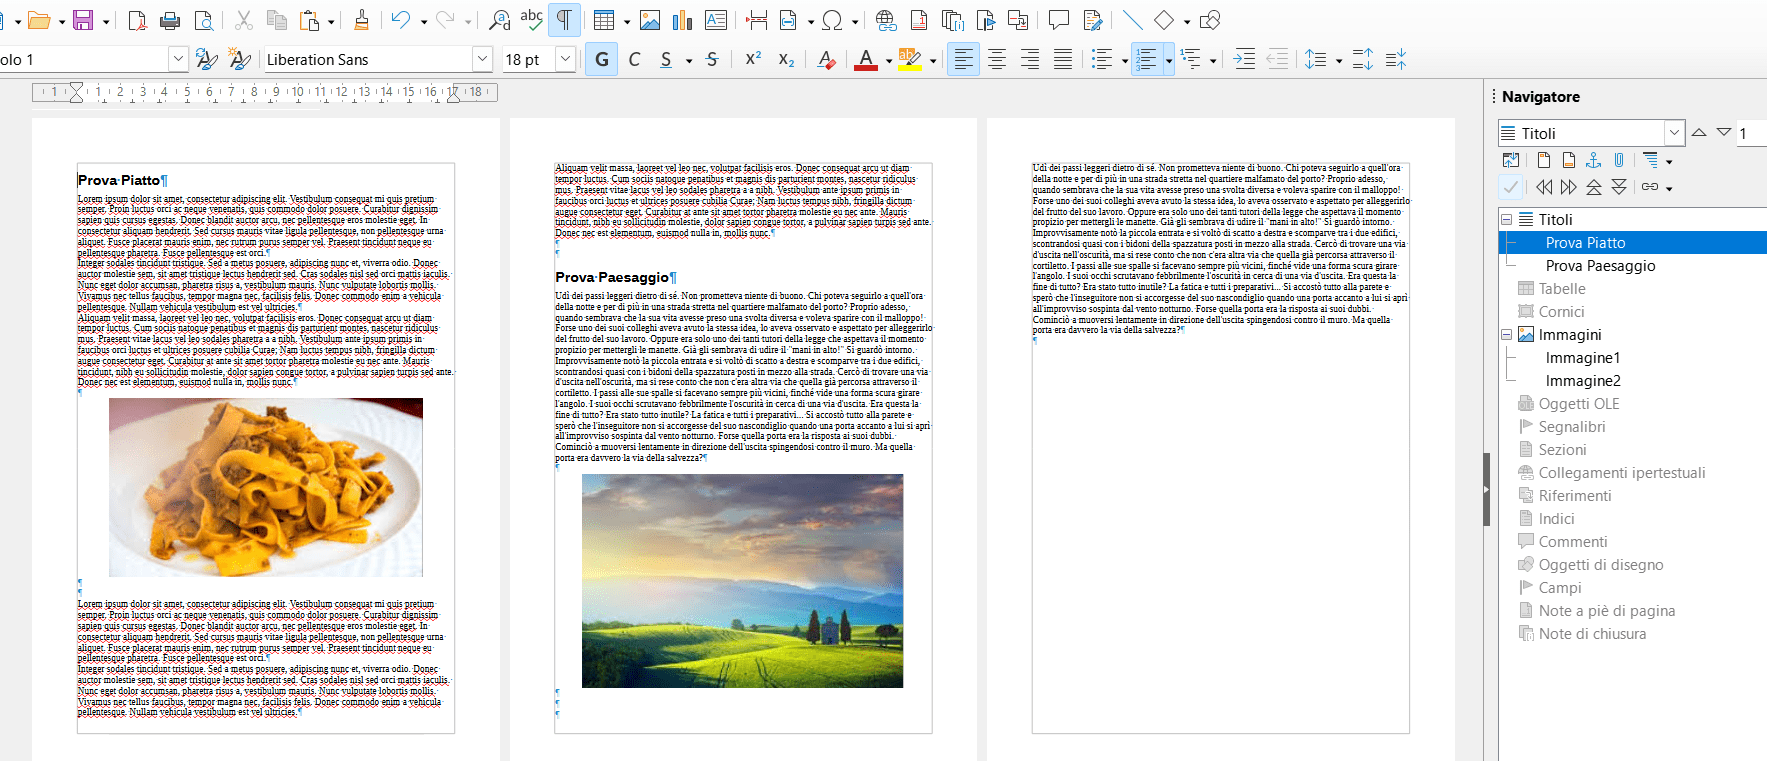Click the anchor icon in the Navigator
The image size is (1767, 761).
click(1593, 160)
